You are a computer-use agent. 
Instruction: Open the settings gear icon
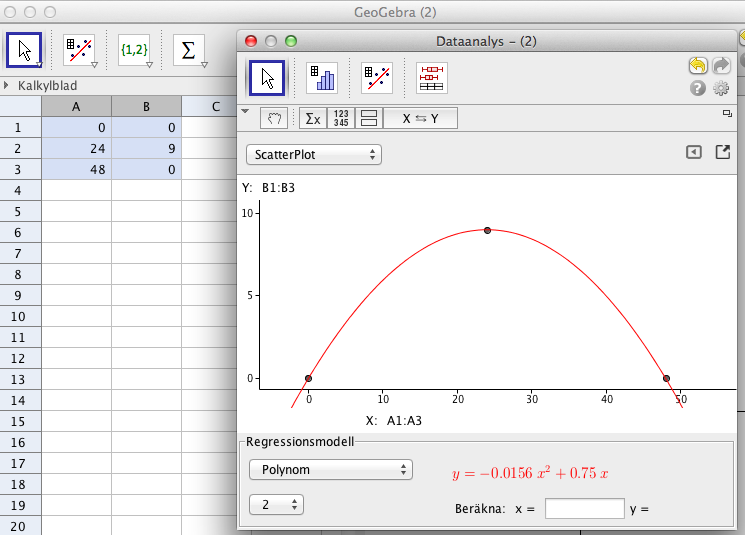click(x=721, y=88)
